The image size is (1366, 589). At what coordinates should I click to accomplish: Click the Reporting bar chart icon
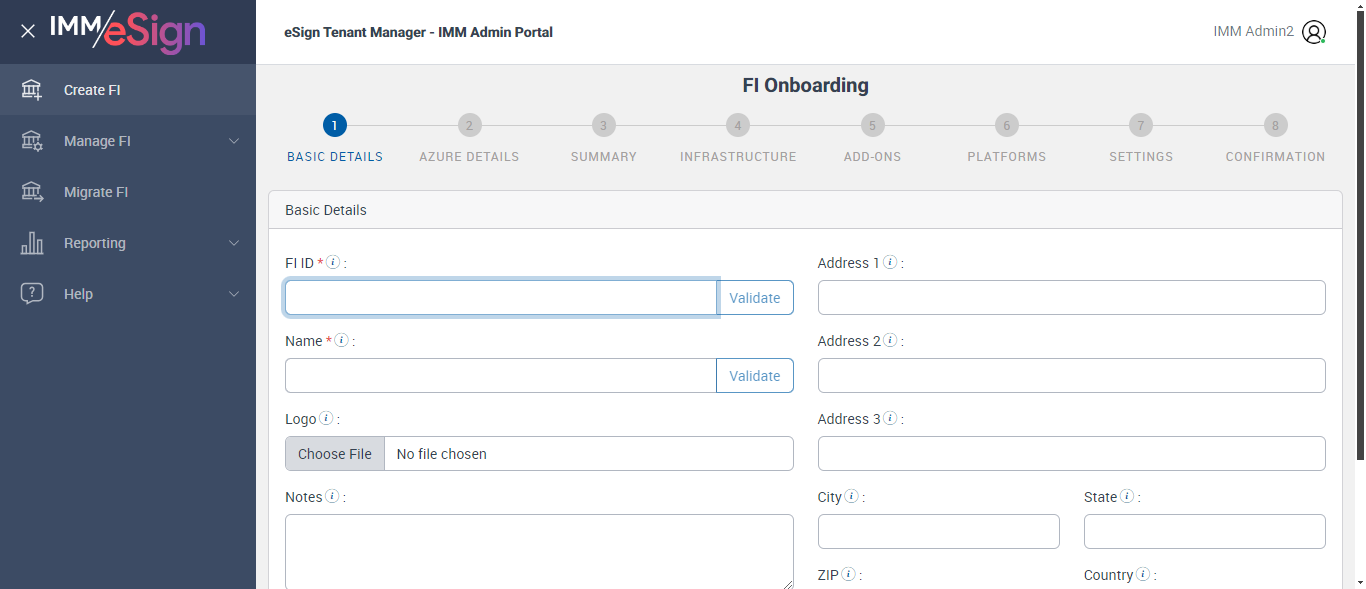pos(32,243)
